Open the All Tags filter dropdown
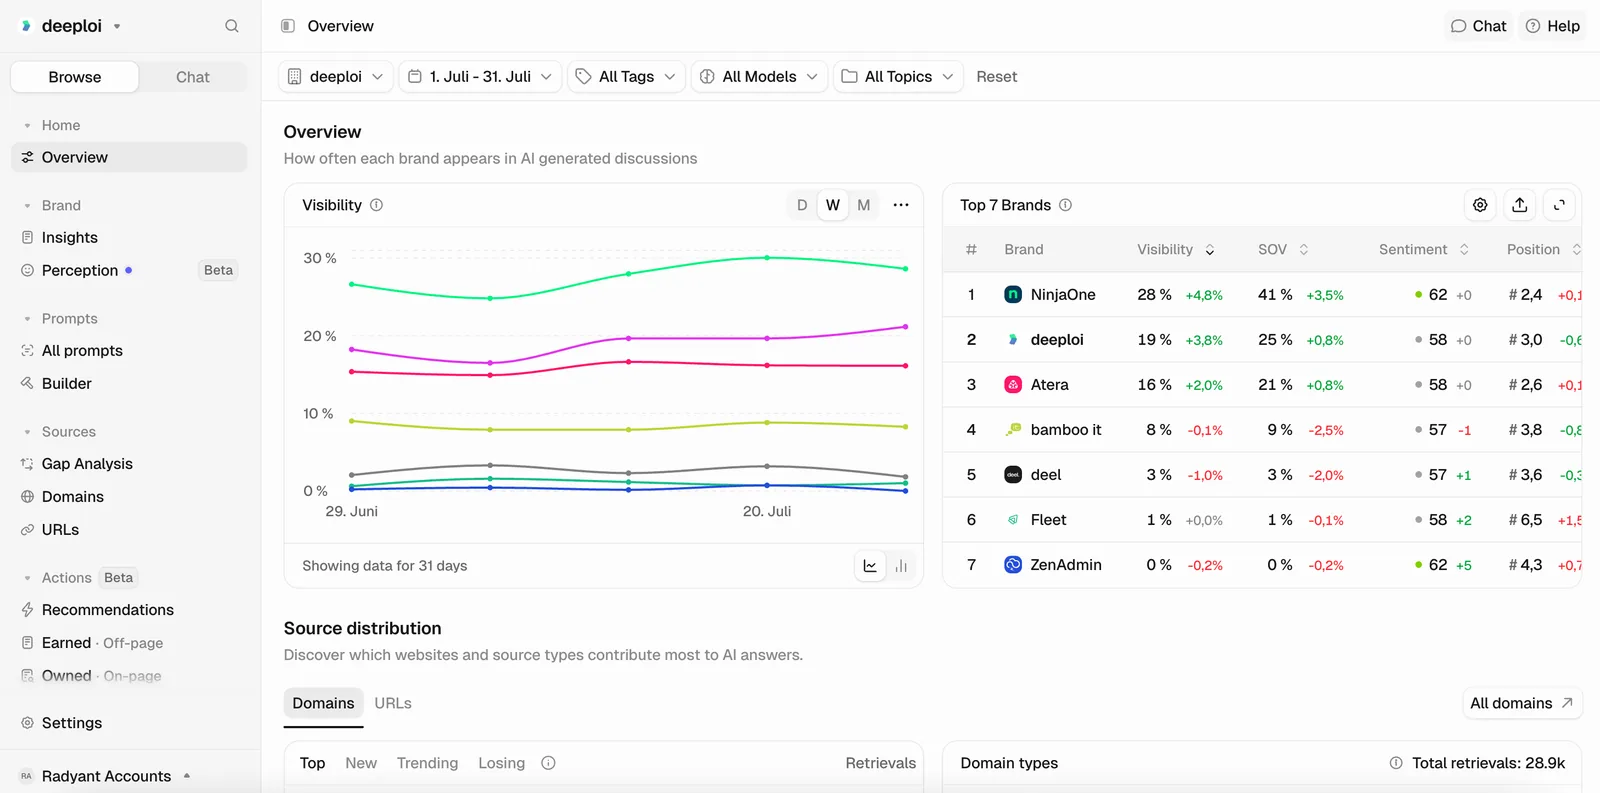 627,77
